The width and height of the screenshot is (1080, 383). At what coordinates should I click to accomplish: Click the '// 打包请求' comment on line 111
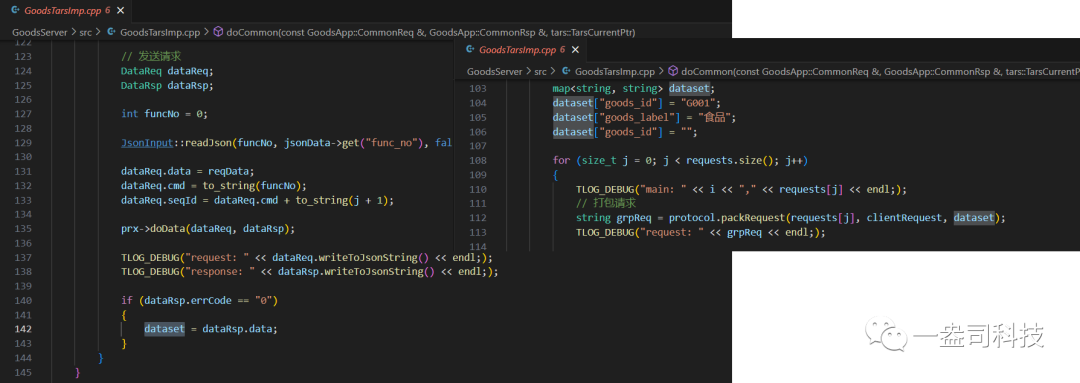coord(606,203)
